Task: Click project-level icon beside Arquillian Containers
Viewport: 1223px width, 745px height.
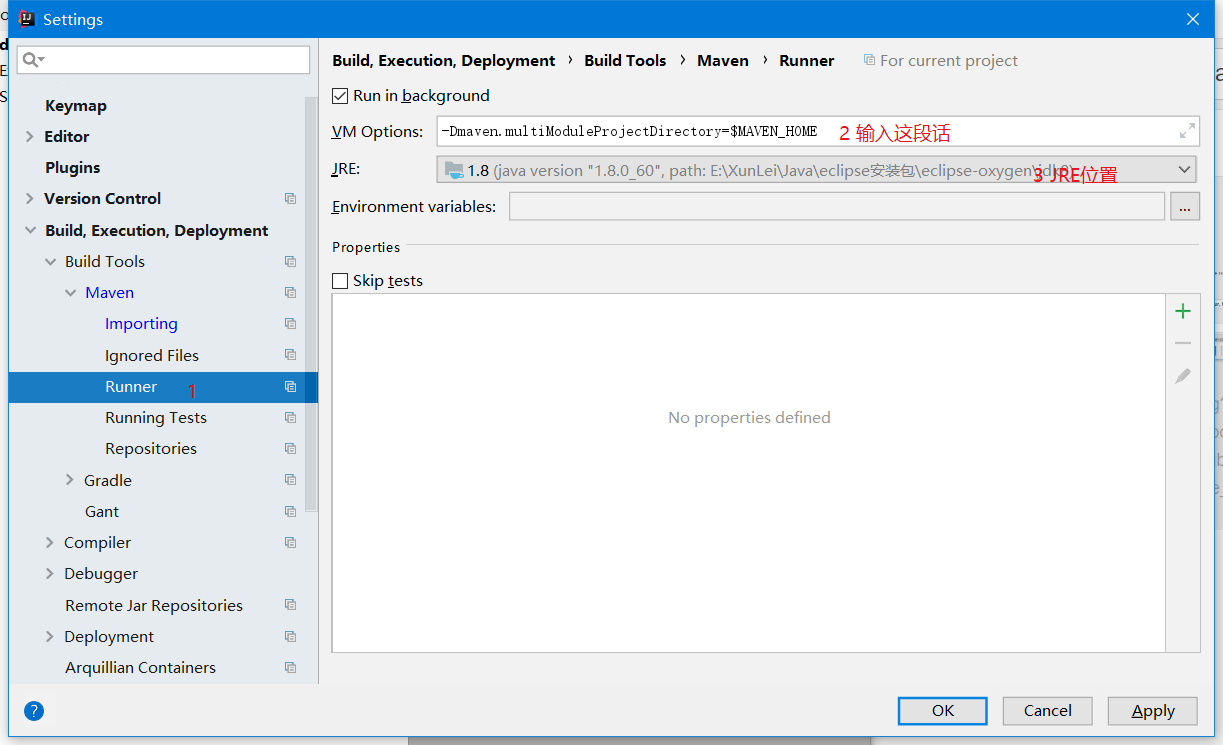Action: (x=290, y=668)
